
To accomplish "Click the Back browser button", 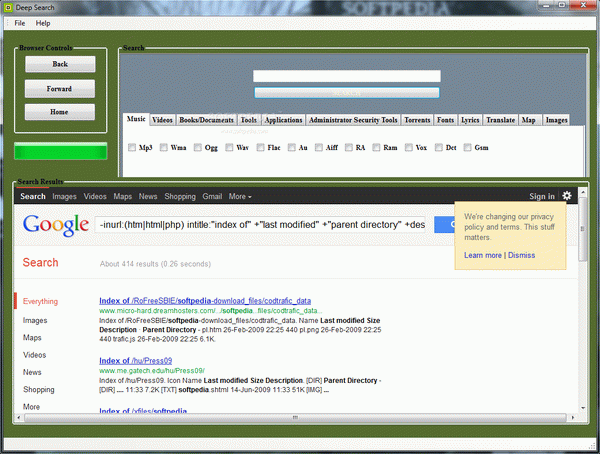I will [x=60, y=64].
